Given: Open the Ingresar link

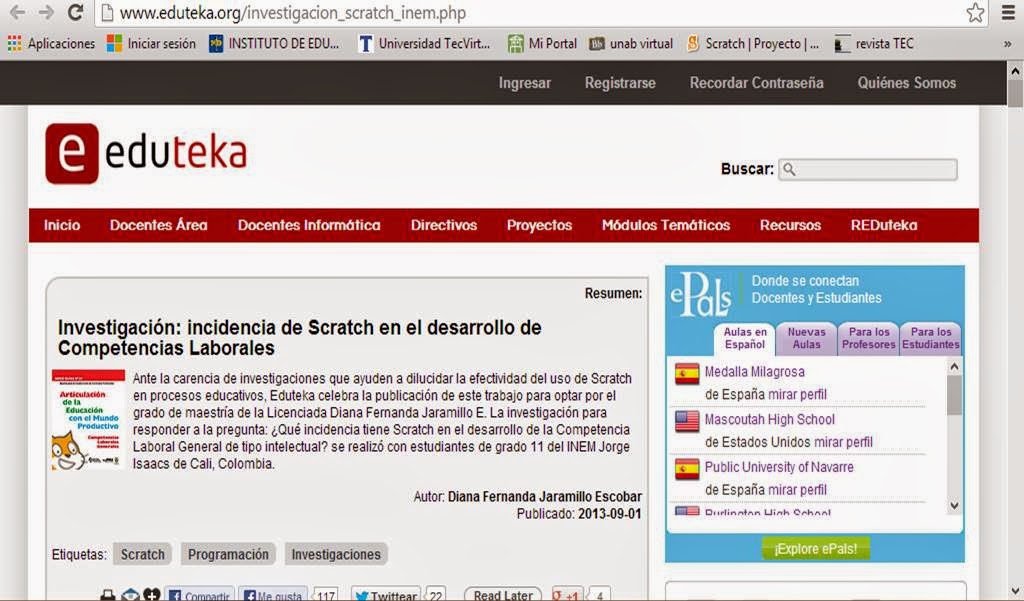Looking at the screenshot, I should click(524, 83).
